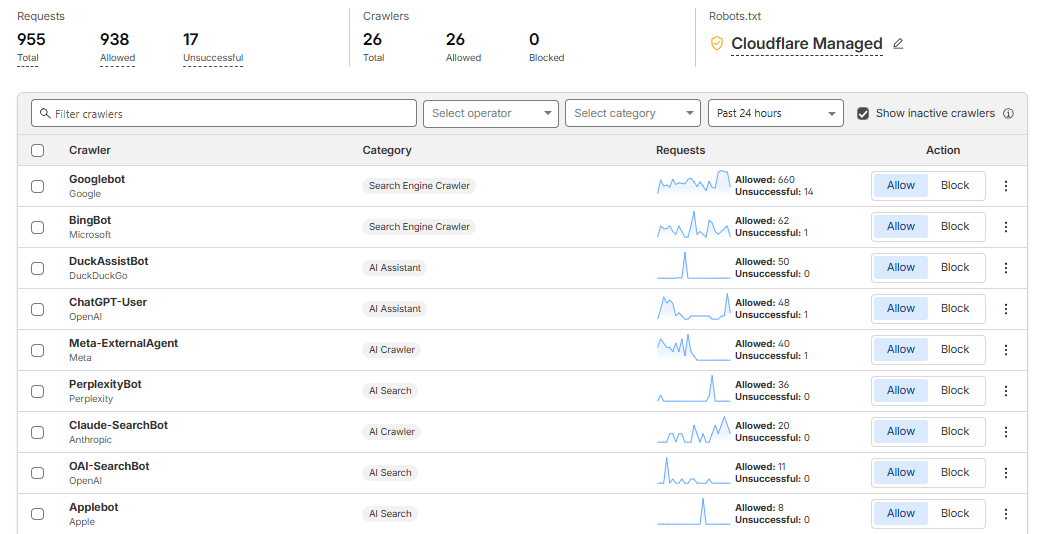Click the Search Engine Crawler tag for Googlebot
The width and height of the screenshot is (1055, 534).
coord(419,186)
